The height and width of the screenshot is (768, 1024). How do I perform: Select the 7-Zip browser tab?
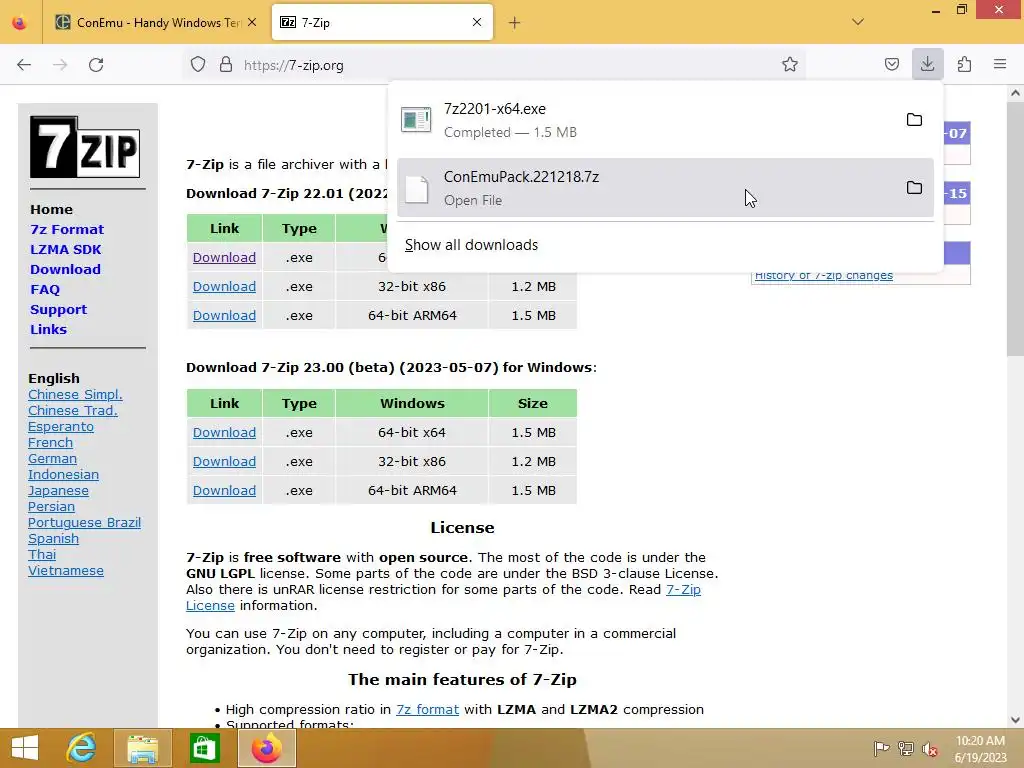coord(382,23)
